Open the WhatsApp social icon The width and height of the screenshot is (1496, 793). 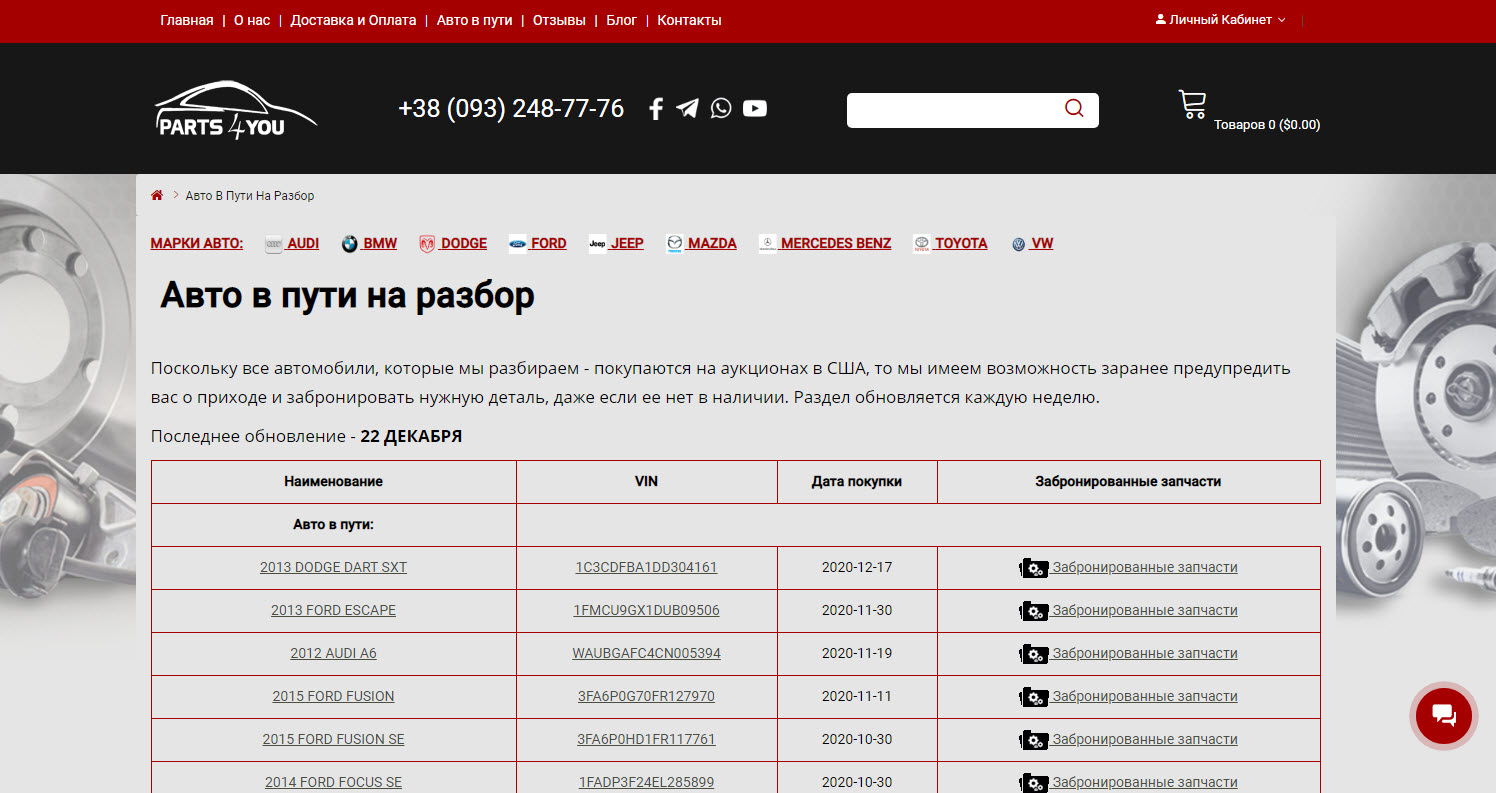[x=721, y=108]
